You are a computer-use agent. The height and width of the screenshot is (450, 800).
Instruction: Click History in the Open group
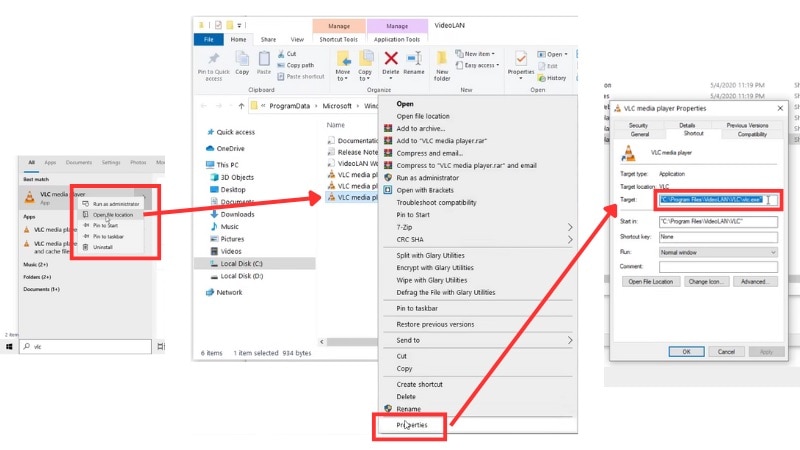tap(552, 78)
